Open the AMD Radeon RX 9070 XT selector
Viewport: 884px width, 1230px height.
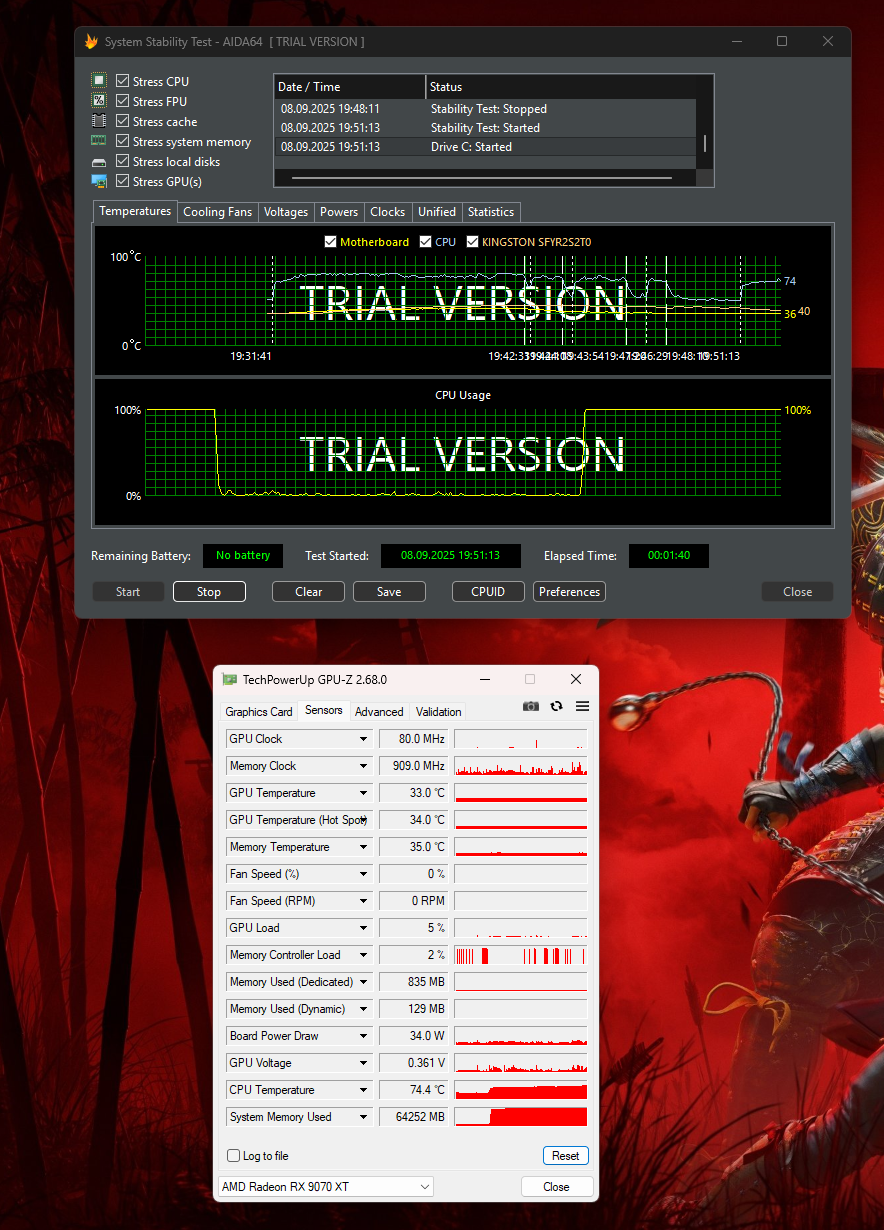(x=325, y=1187)
